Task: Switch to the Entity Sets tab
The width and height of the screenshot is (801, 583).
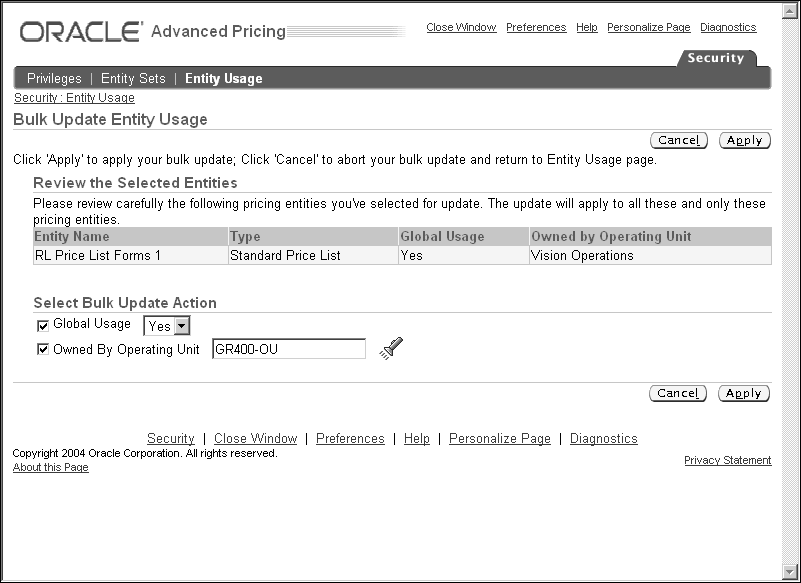Action: point(133,78)
